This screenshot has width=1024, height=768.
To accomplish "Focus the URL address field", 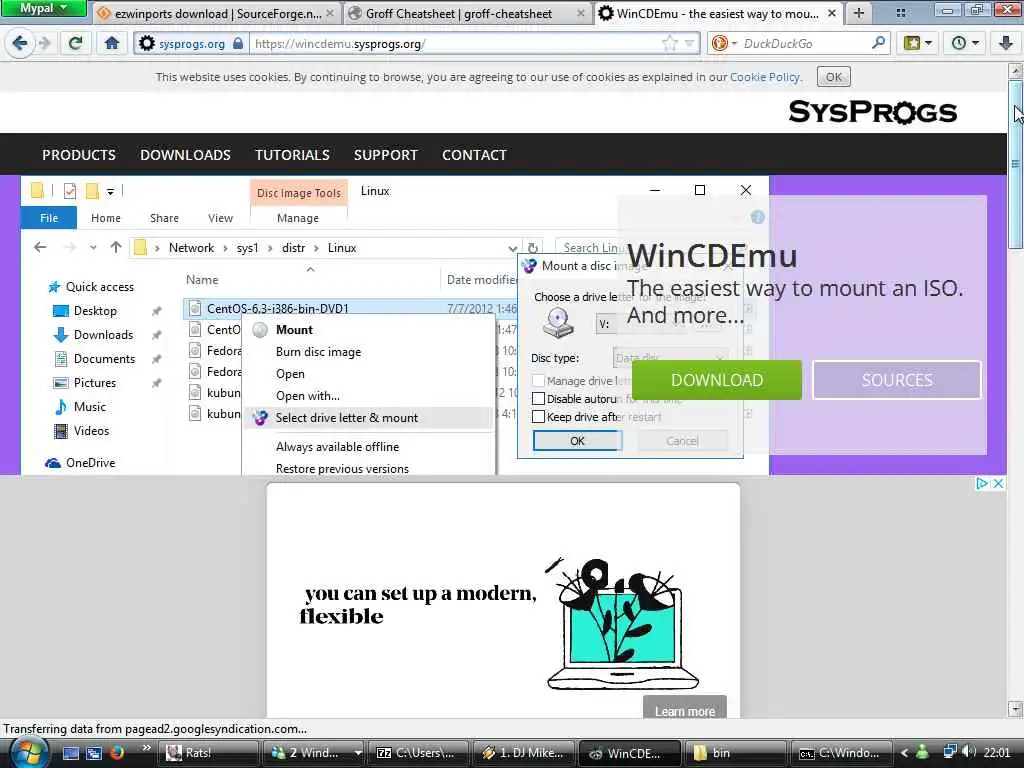I will click(x=454, y=44).
